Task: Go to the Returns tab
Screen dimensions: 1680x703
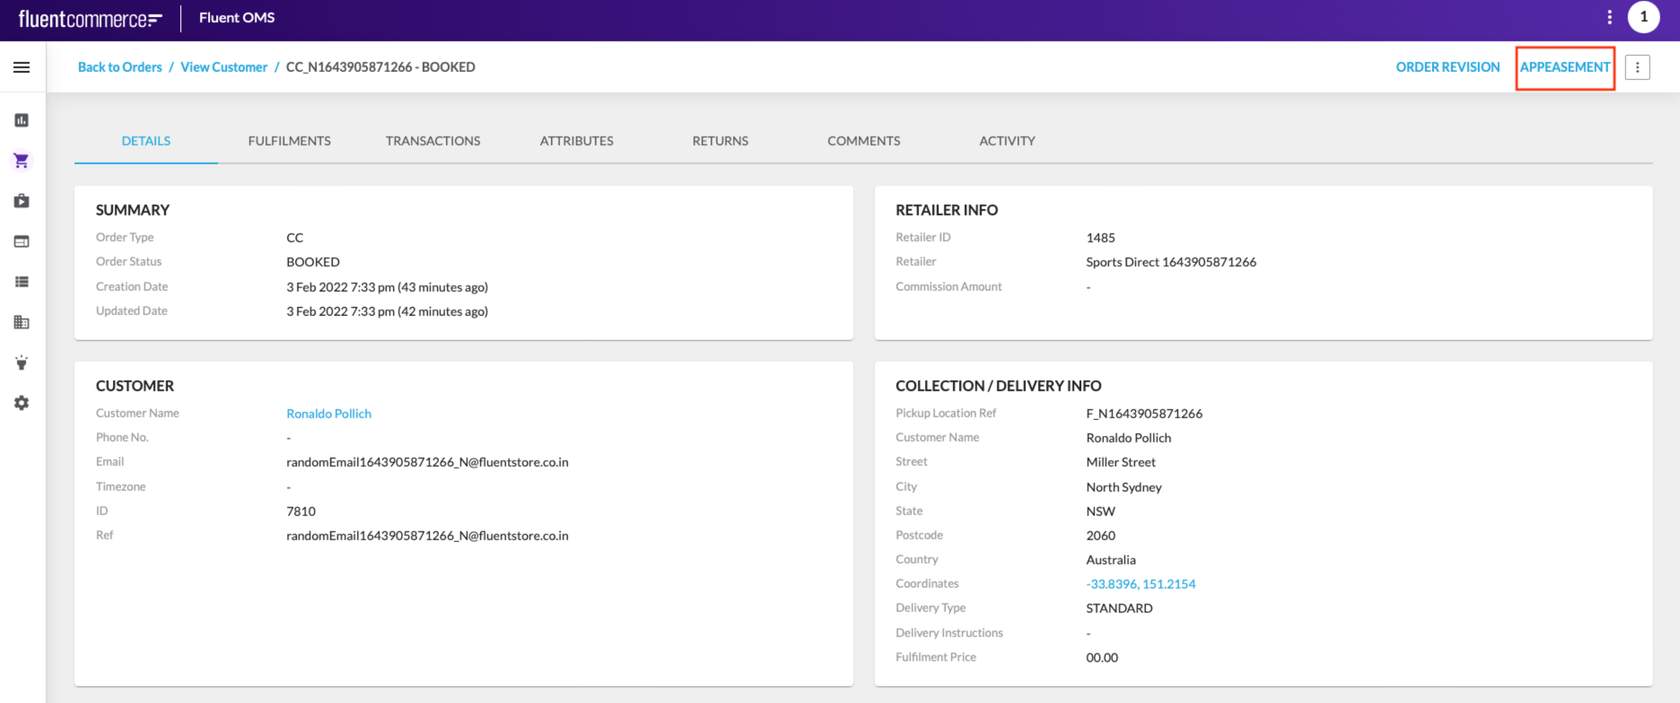Action: coord(720,141)
